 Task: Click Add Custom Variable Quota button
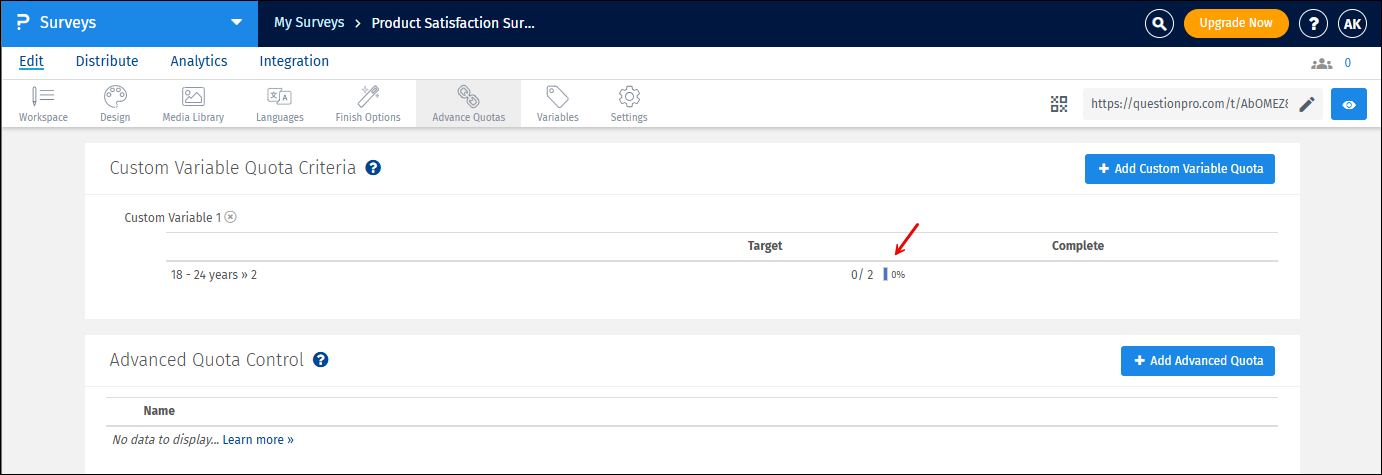tap(1180, 169)
